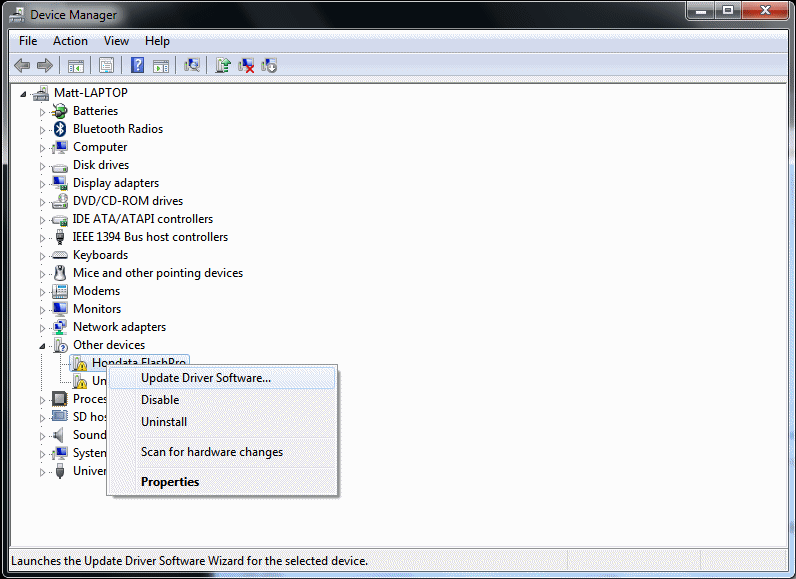Select Mice and other pointing devices label
This screenshot has width=796, height=579.
pyautogui.click(x=158, y=273)
